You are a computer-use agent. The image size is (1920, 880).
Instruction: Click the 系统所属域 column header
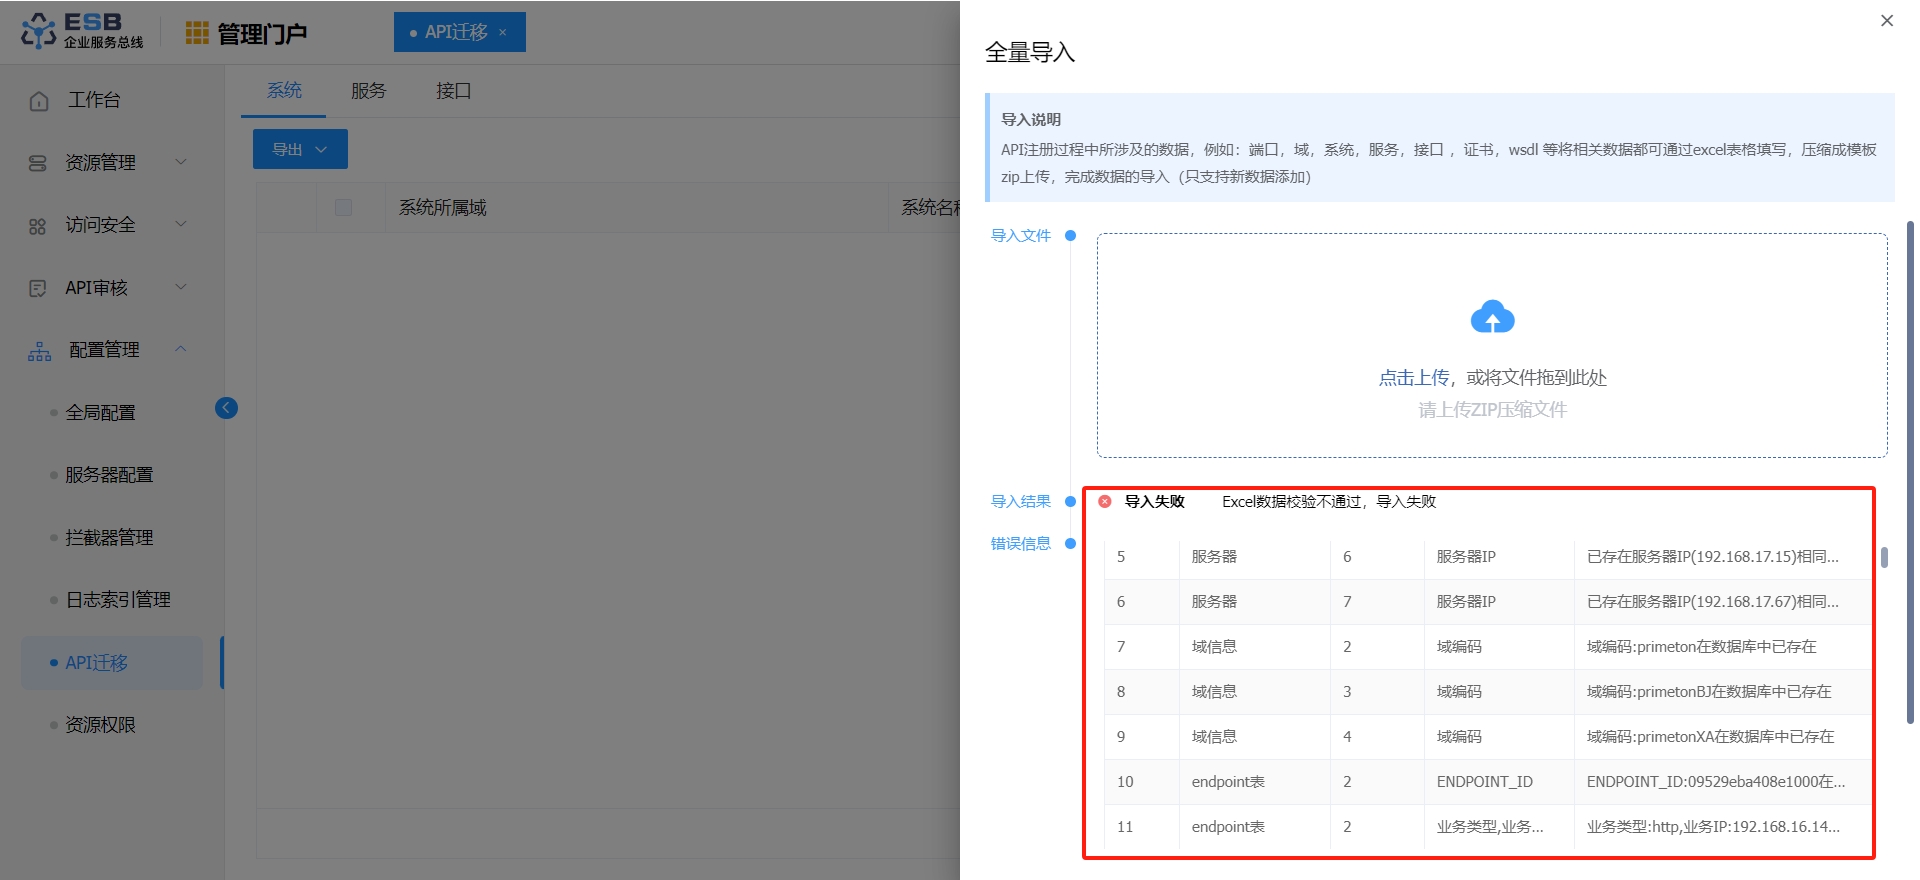[x=443, y=208]
